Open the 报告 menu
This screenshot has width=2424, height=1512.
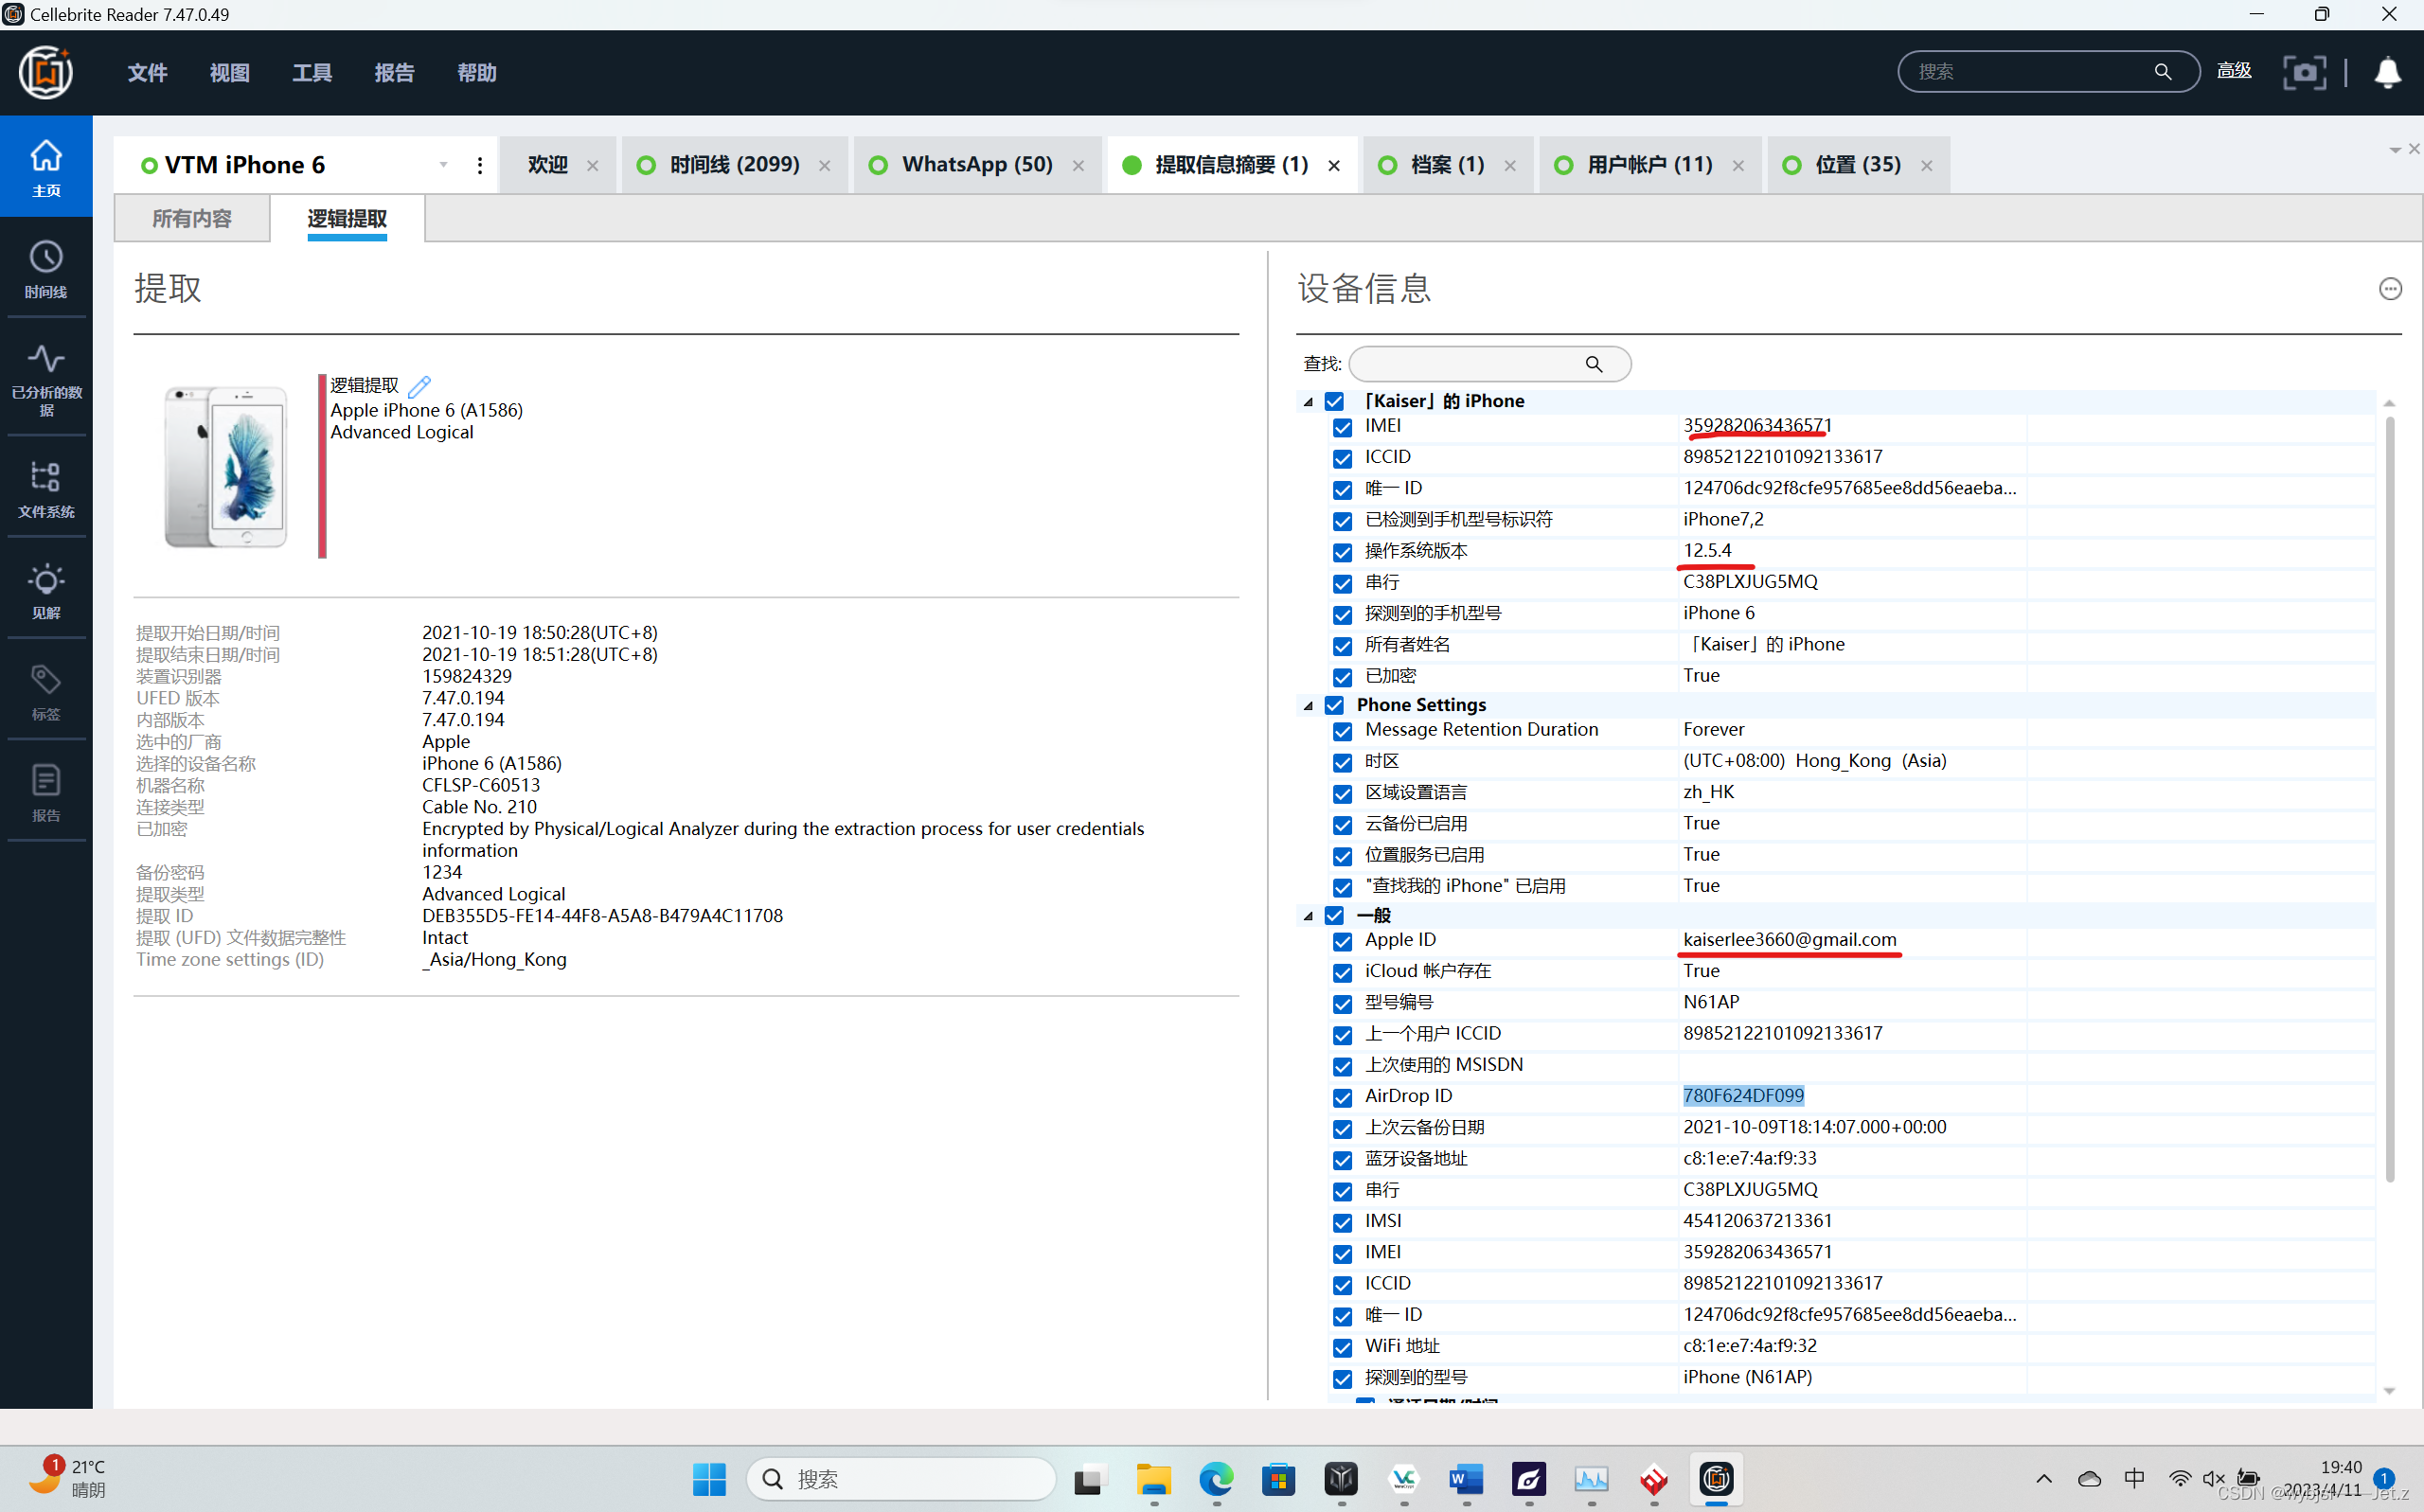click(x=393, y=73)
